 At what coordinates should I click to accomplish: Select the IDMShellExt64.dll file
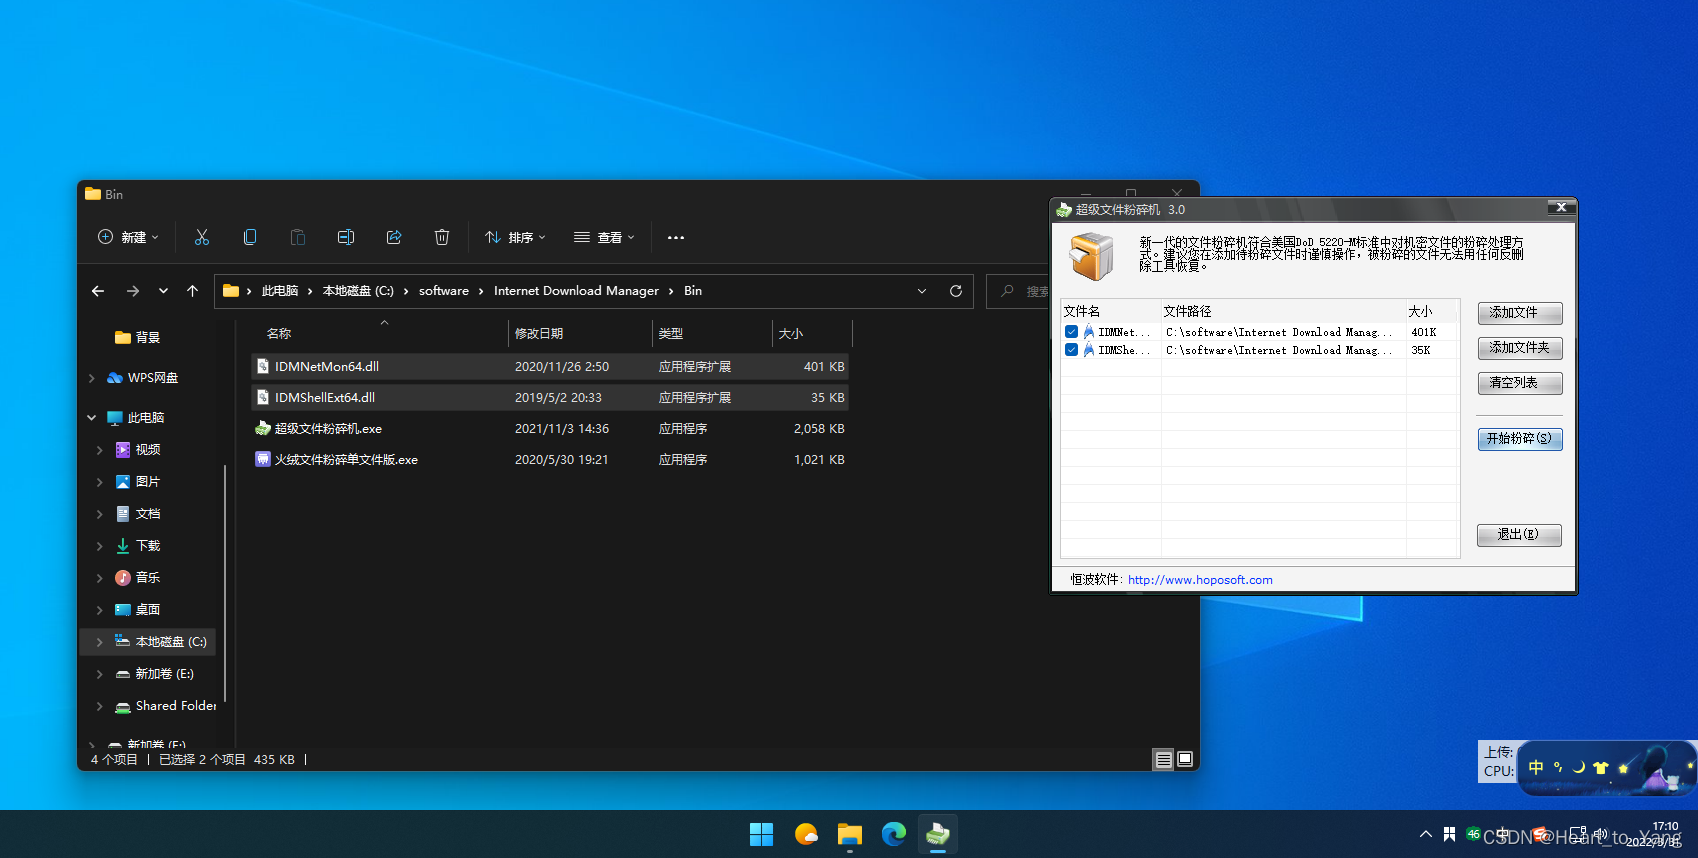click(x=550, y=398)
